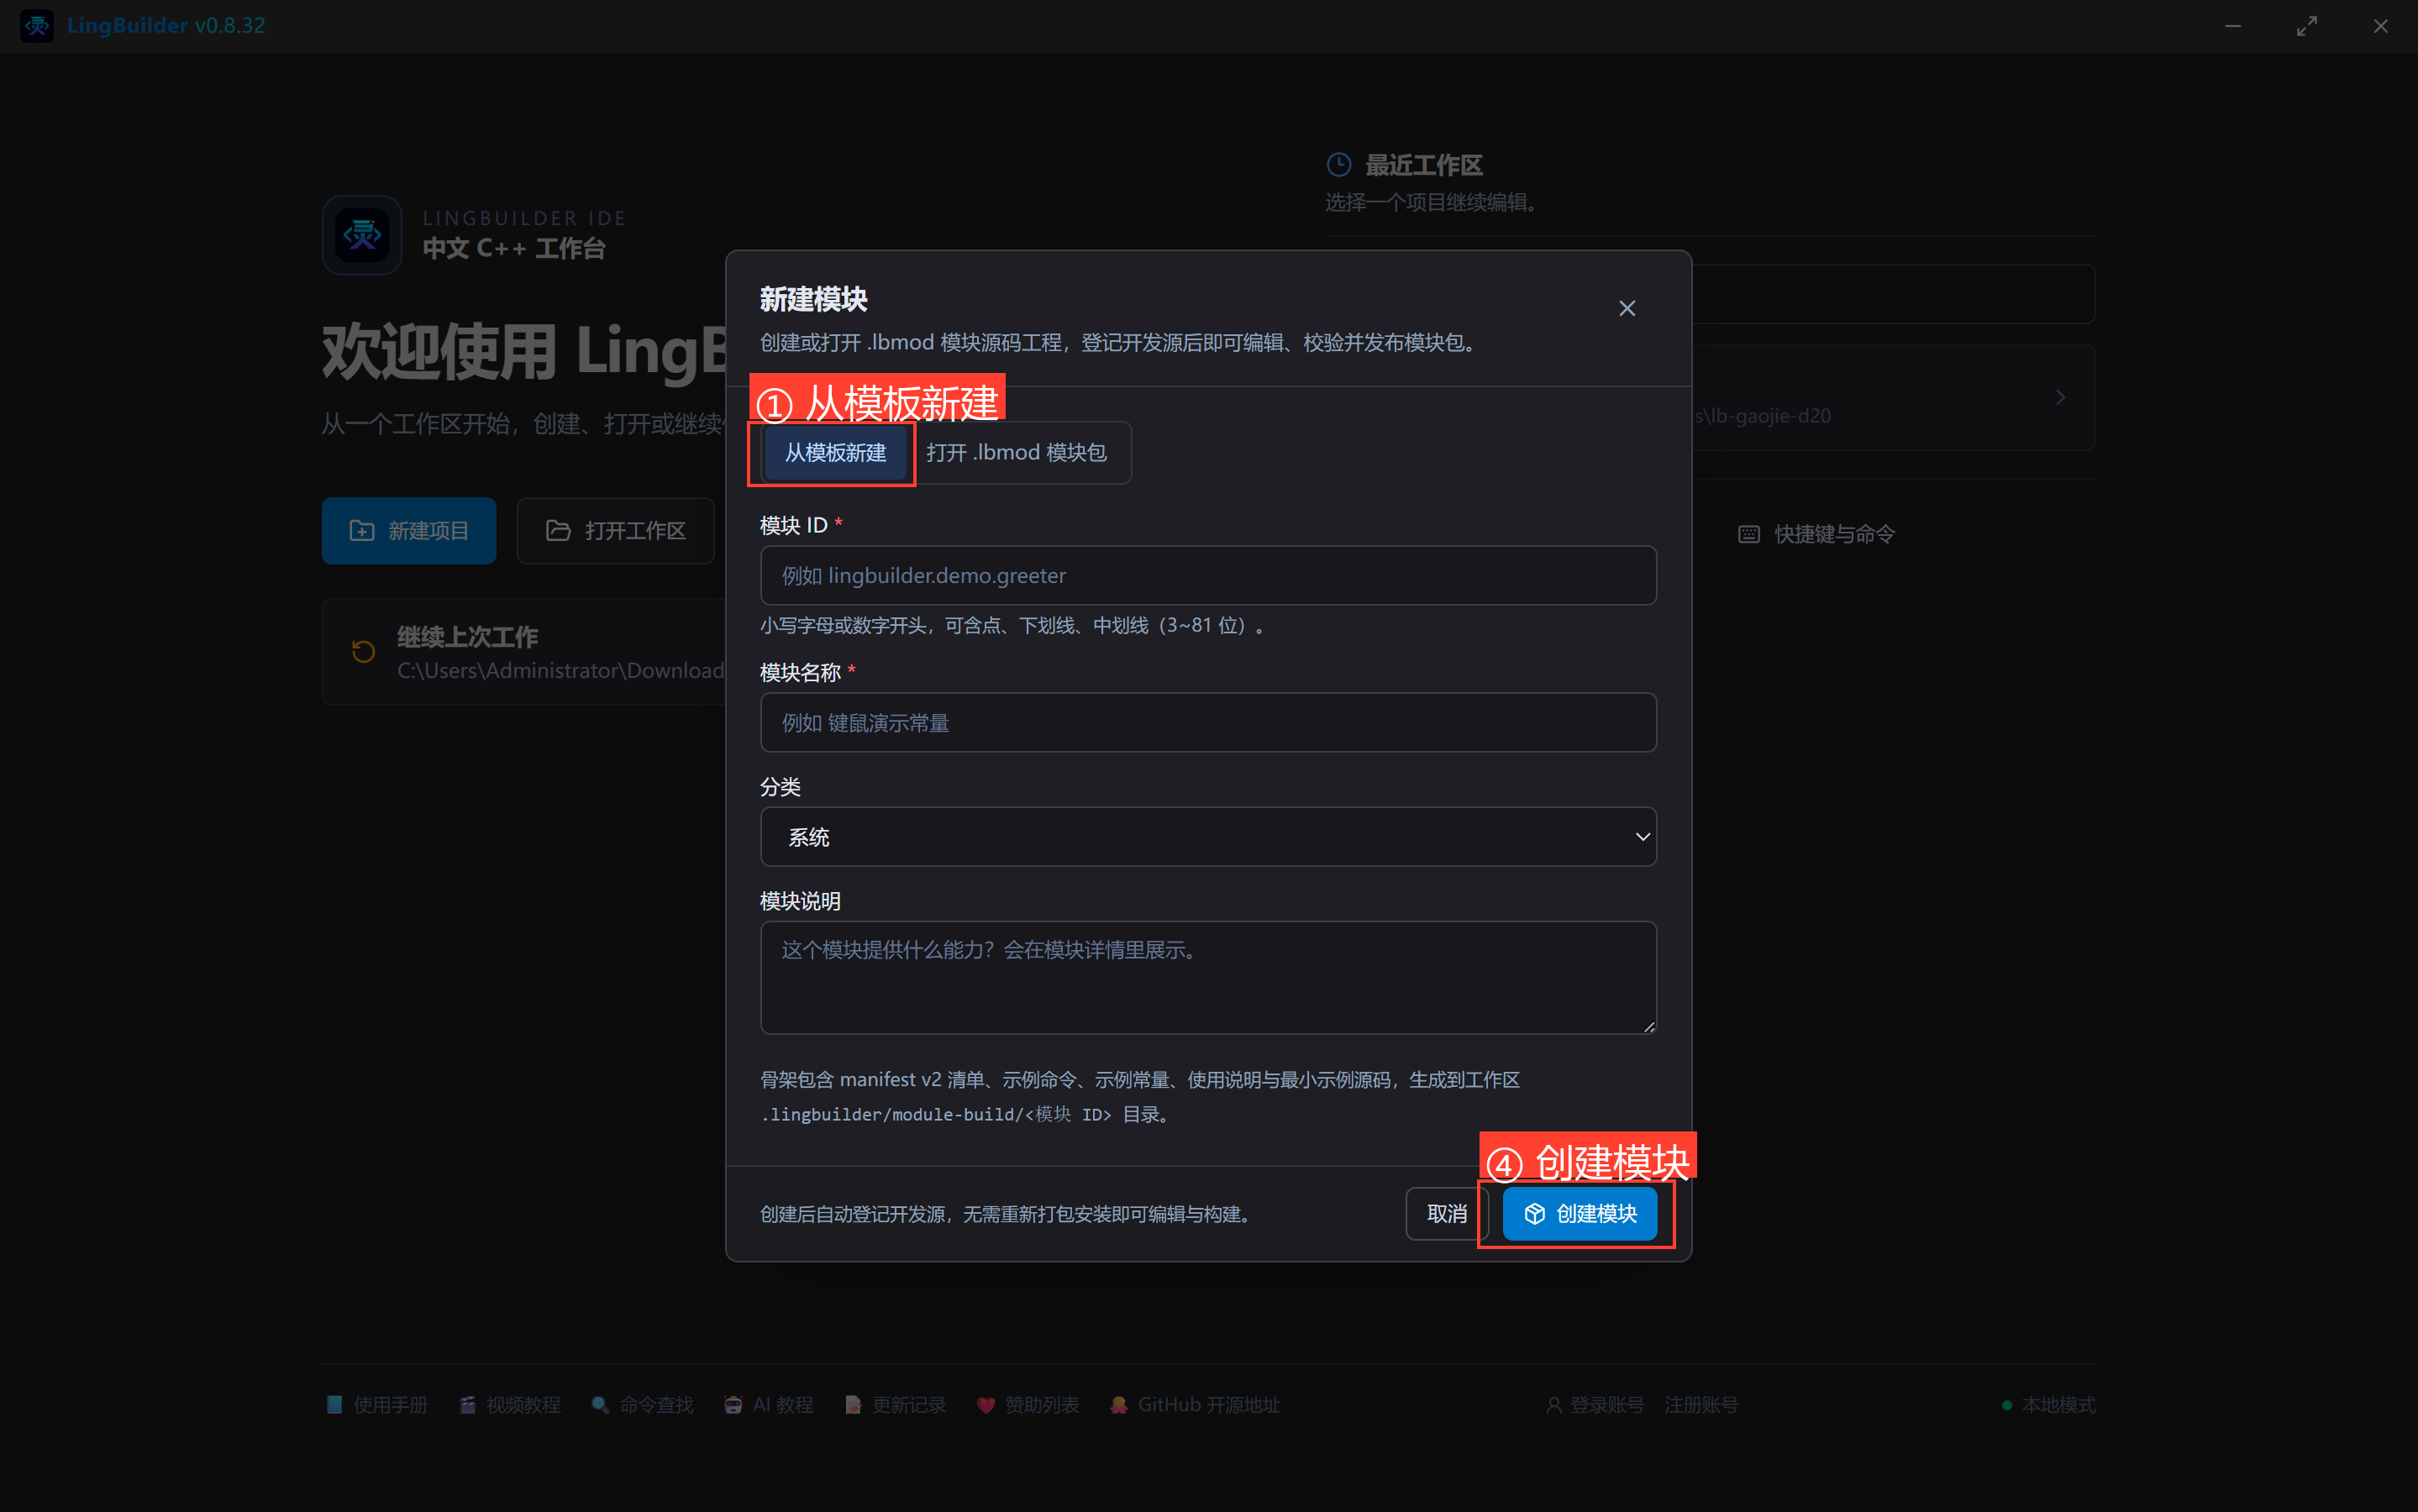Open the GitHub 开源地址 link
This screenshot has width=2418, height=1512.
click(x=1195, y=1404)
